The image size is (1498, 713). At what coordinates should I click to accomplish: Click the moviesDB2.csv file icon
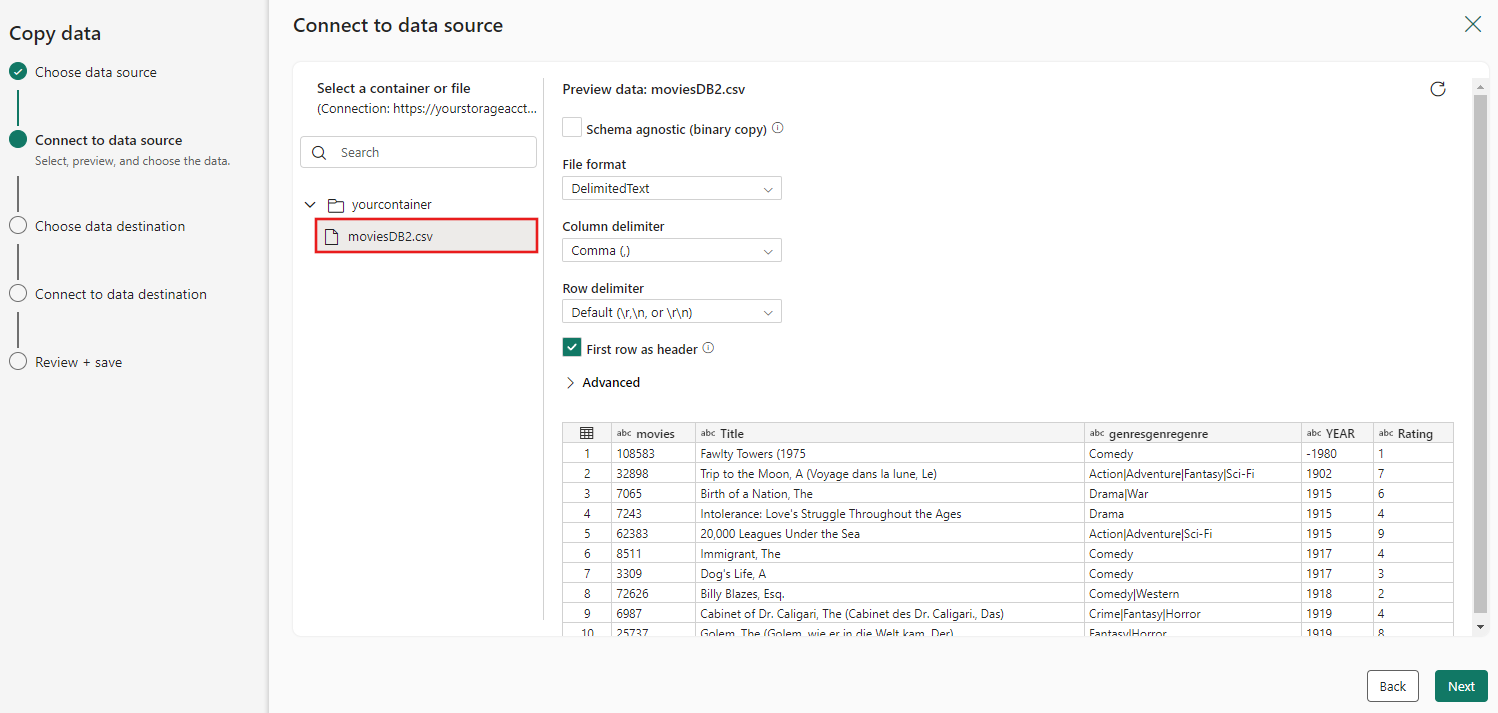pos(331,237)
